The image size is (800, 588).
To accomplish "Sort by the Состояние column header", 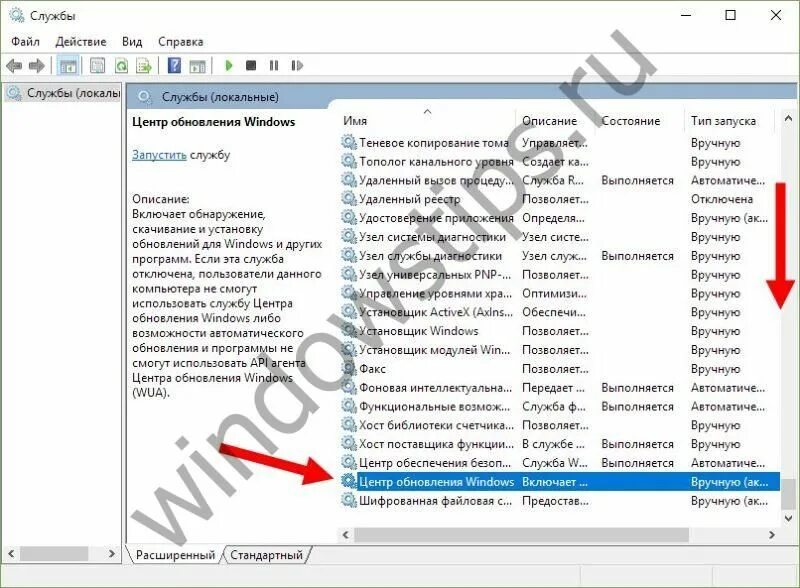I will coord(631,121).
